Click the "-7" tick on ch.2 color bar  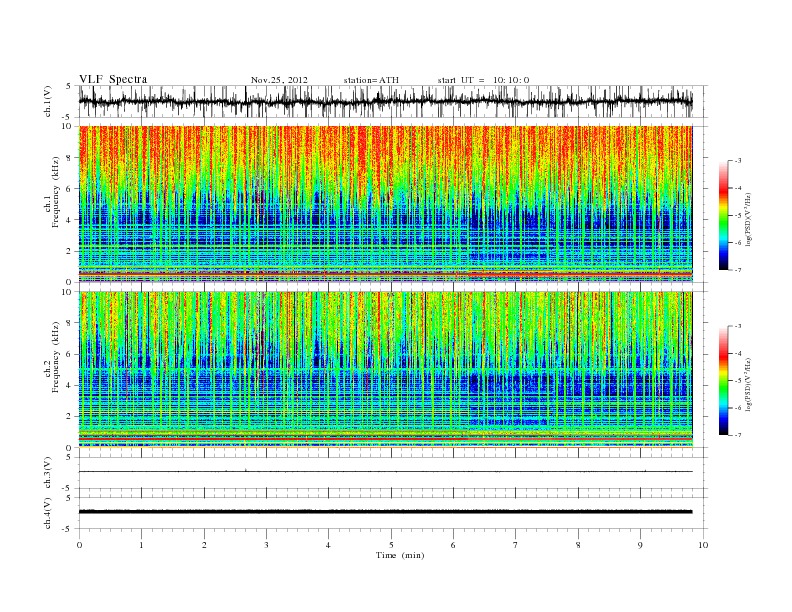738,435
